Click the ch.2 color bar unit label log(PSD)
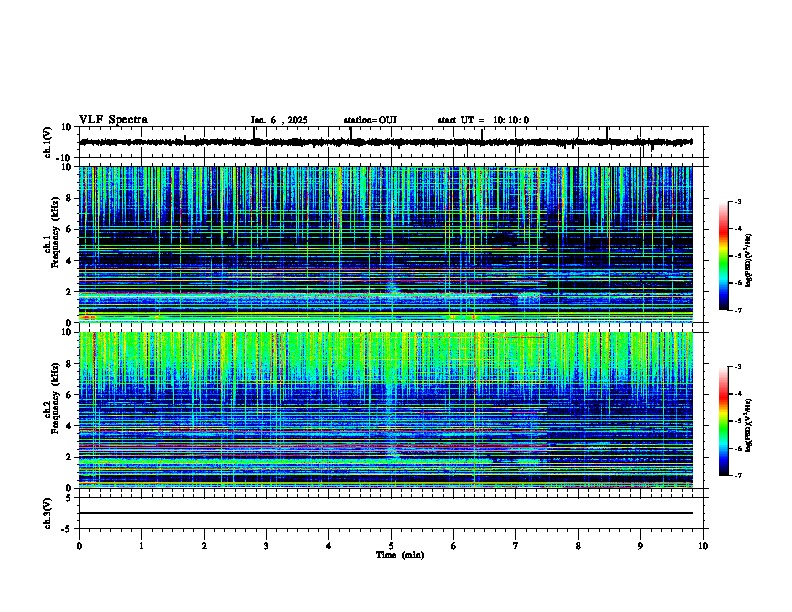This screenshot has width=792, height=612. pos(748,425)
